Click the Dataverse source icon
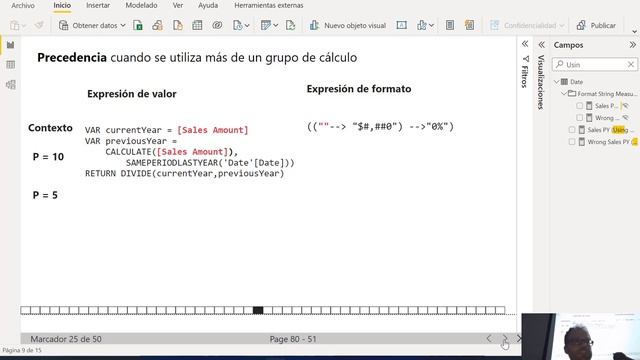The image size is (640, 360). pos(217,25)
